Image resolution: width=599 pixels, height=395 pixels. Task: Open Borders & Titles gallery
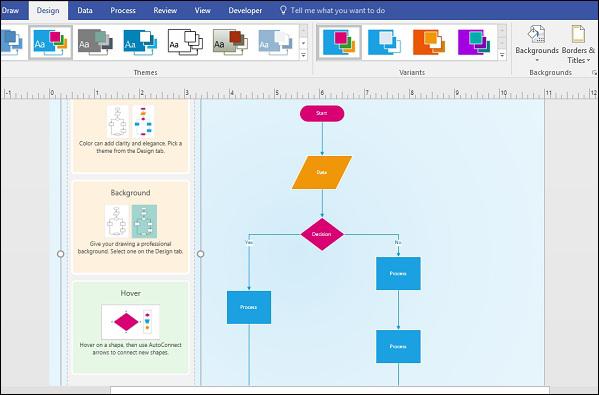click(578, 44)
